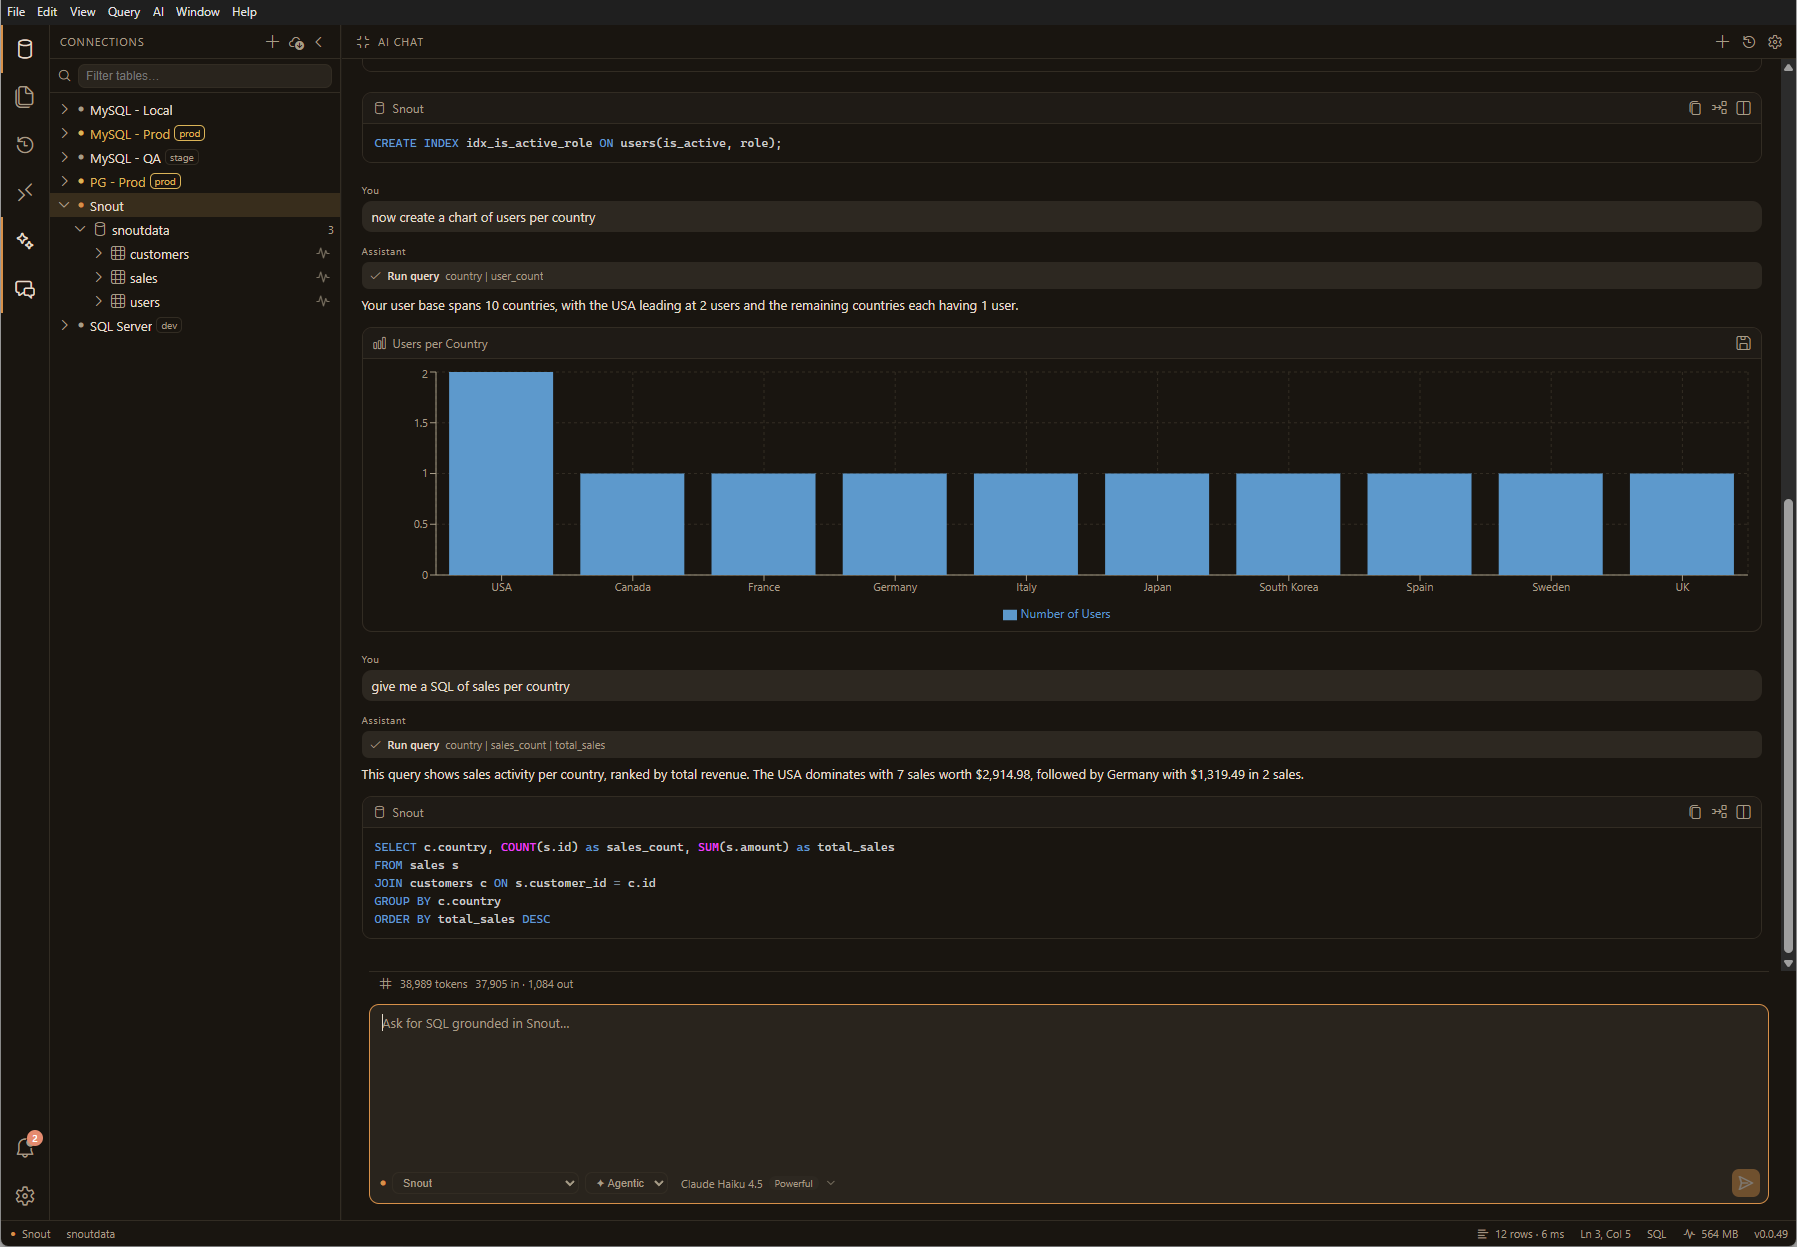Open settings gear at sidebar bottom
Viewport: 1797px width, 1247px height.
point(25,1196)
